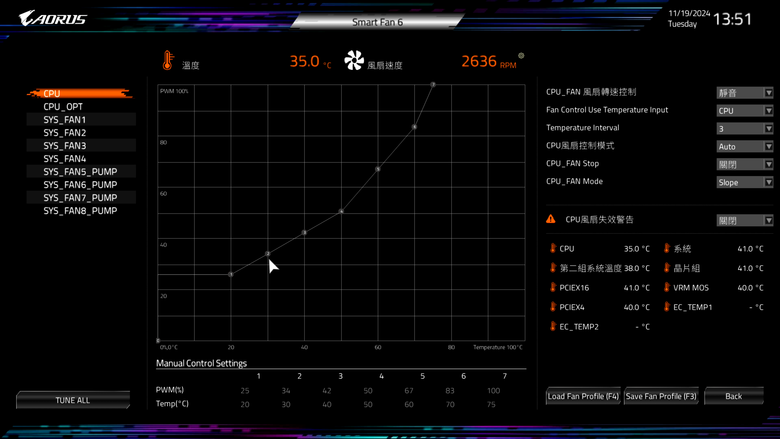780x439 pixels.
Task: Click fan curve point 1 at 20°C
Action: (231, 274)
